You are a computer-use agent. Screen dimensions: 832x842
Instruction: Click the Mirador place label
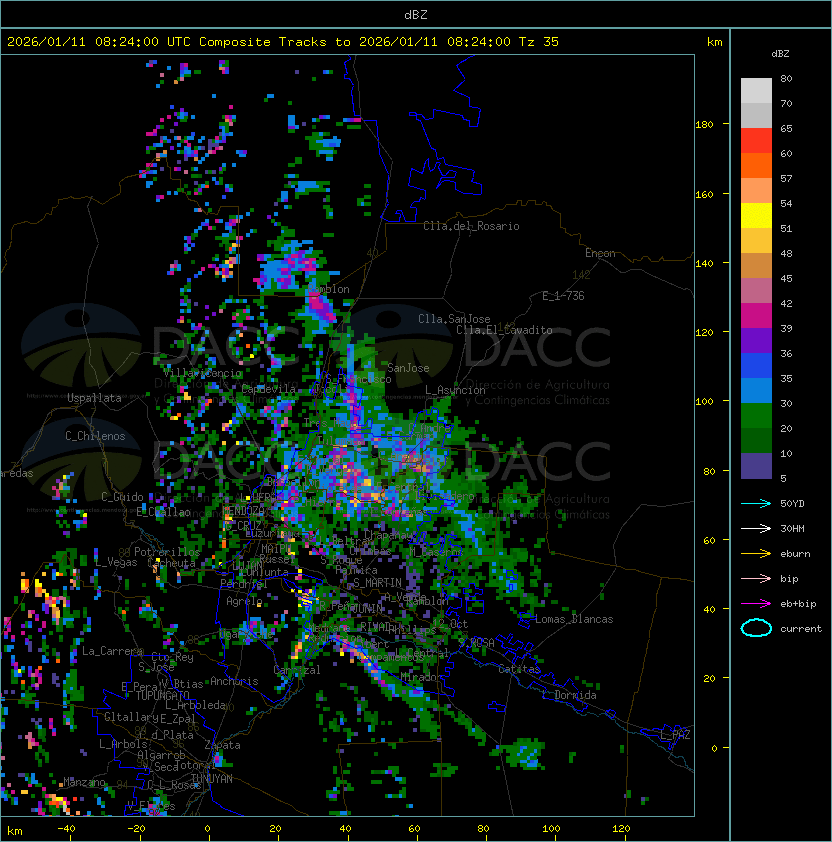click(x=423, y=677)
